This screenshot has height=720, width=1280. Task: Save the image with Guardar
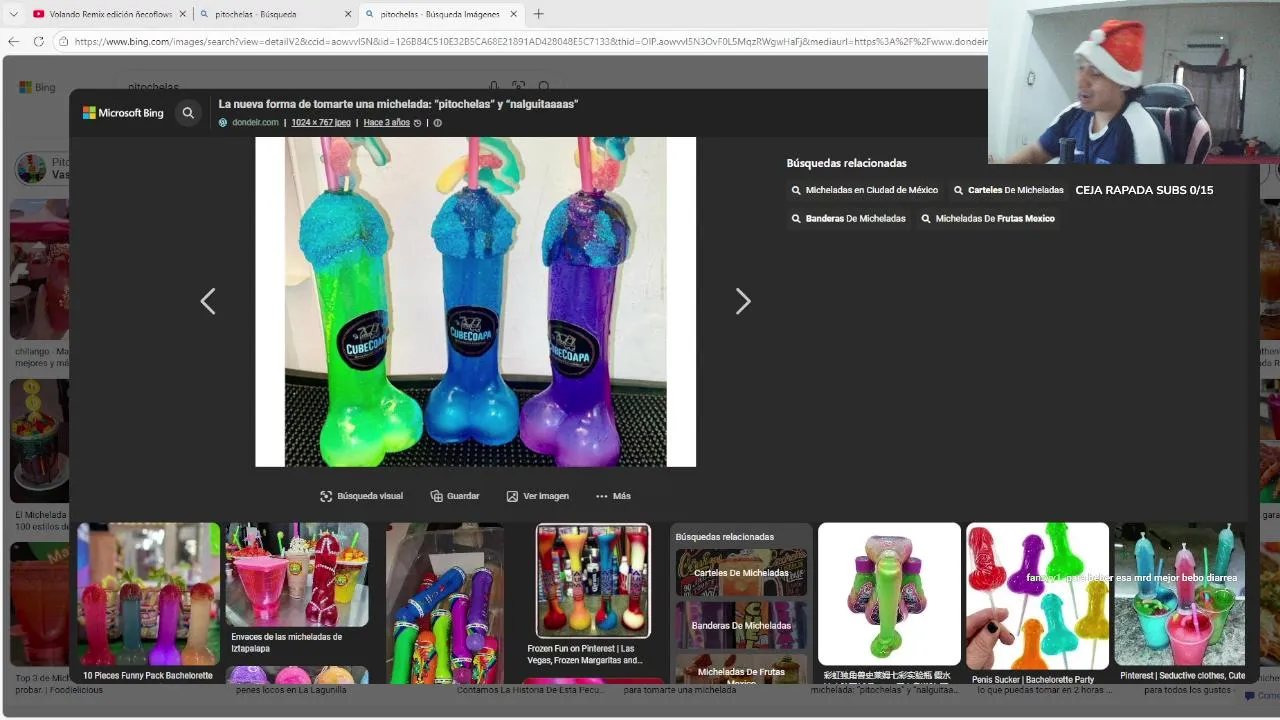(455, 496)
